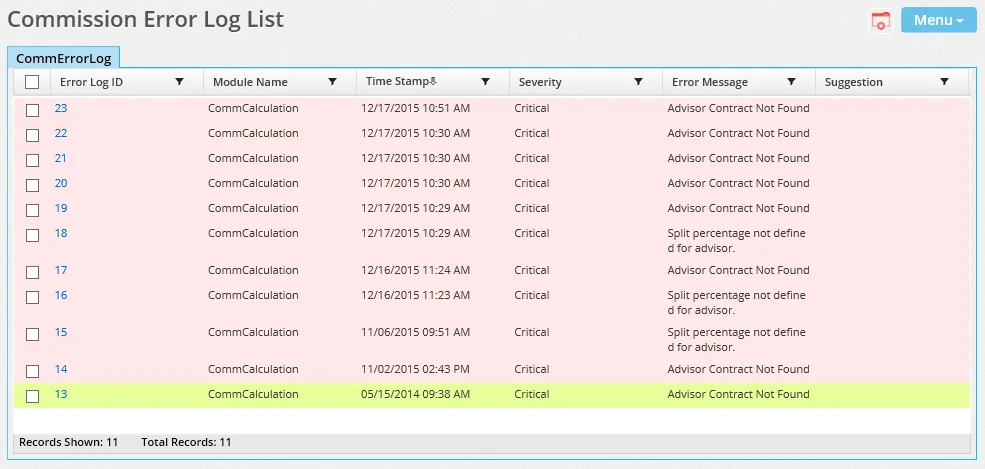Click the Total Records: 11 status text
This screenshot has width=985, height=469.
pos(186,442)
